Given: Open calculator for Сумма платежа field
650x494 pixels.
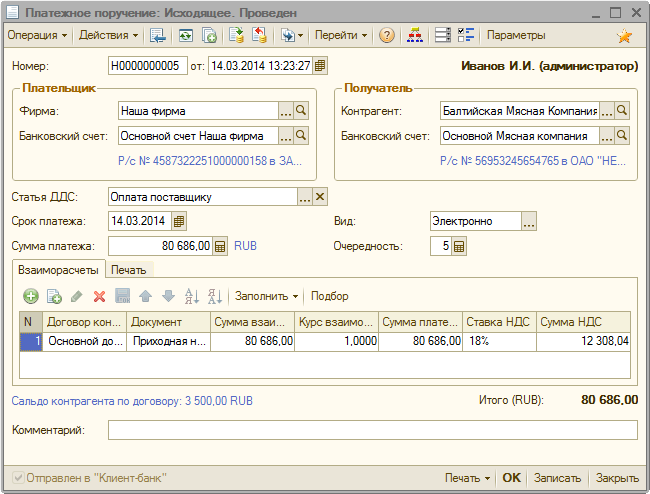Looking at the screenshot, I should click(x=220, y=246).
